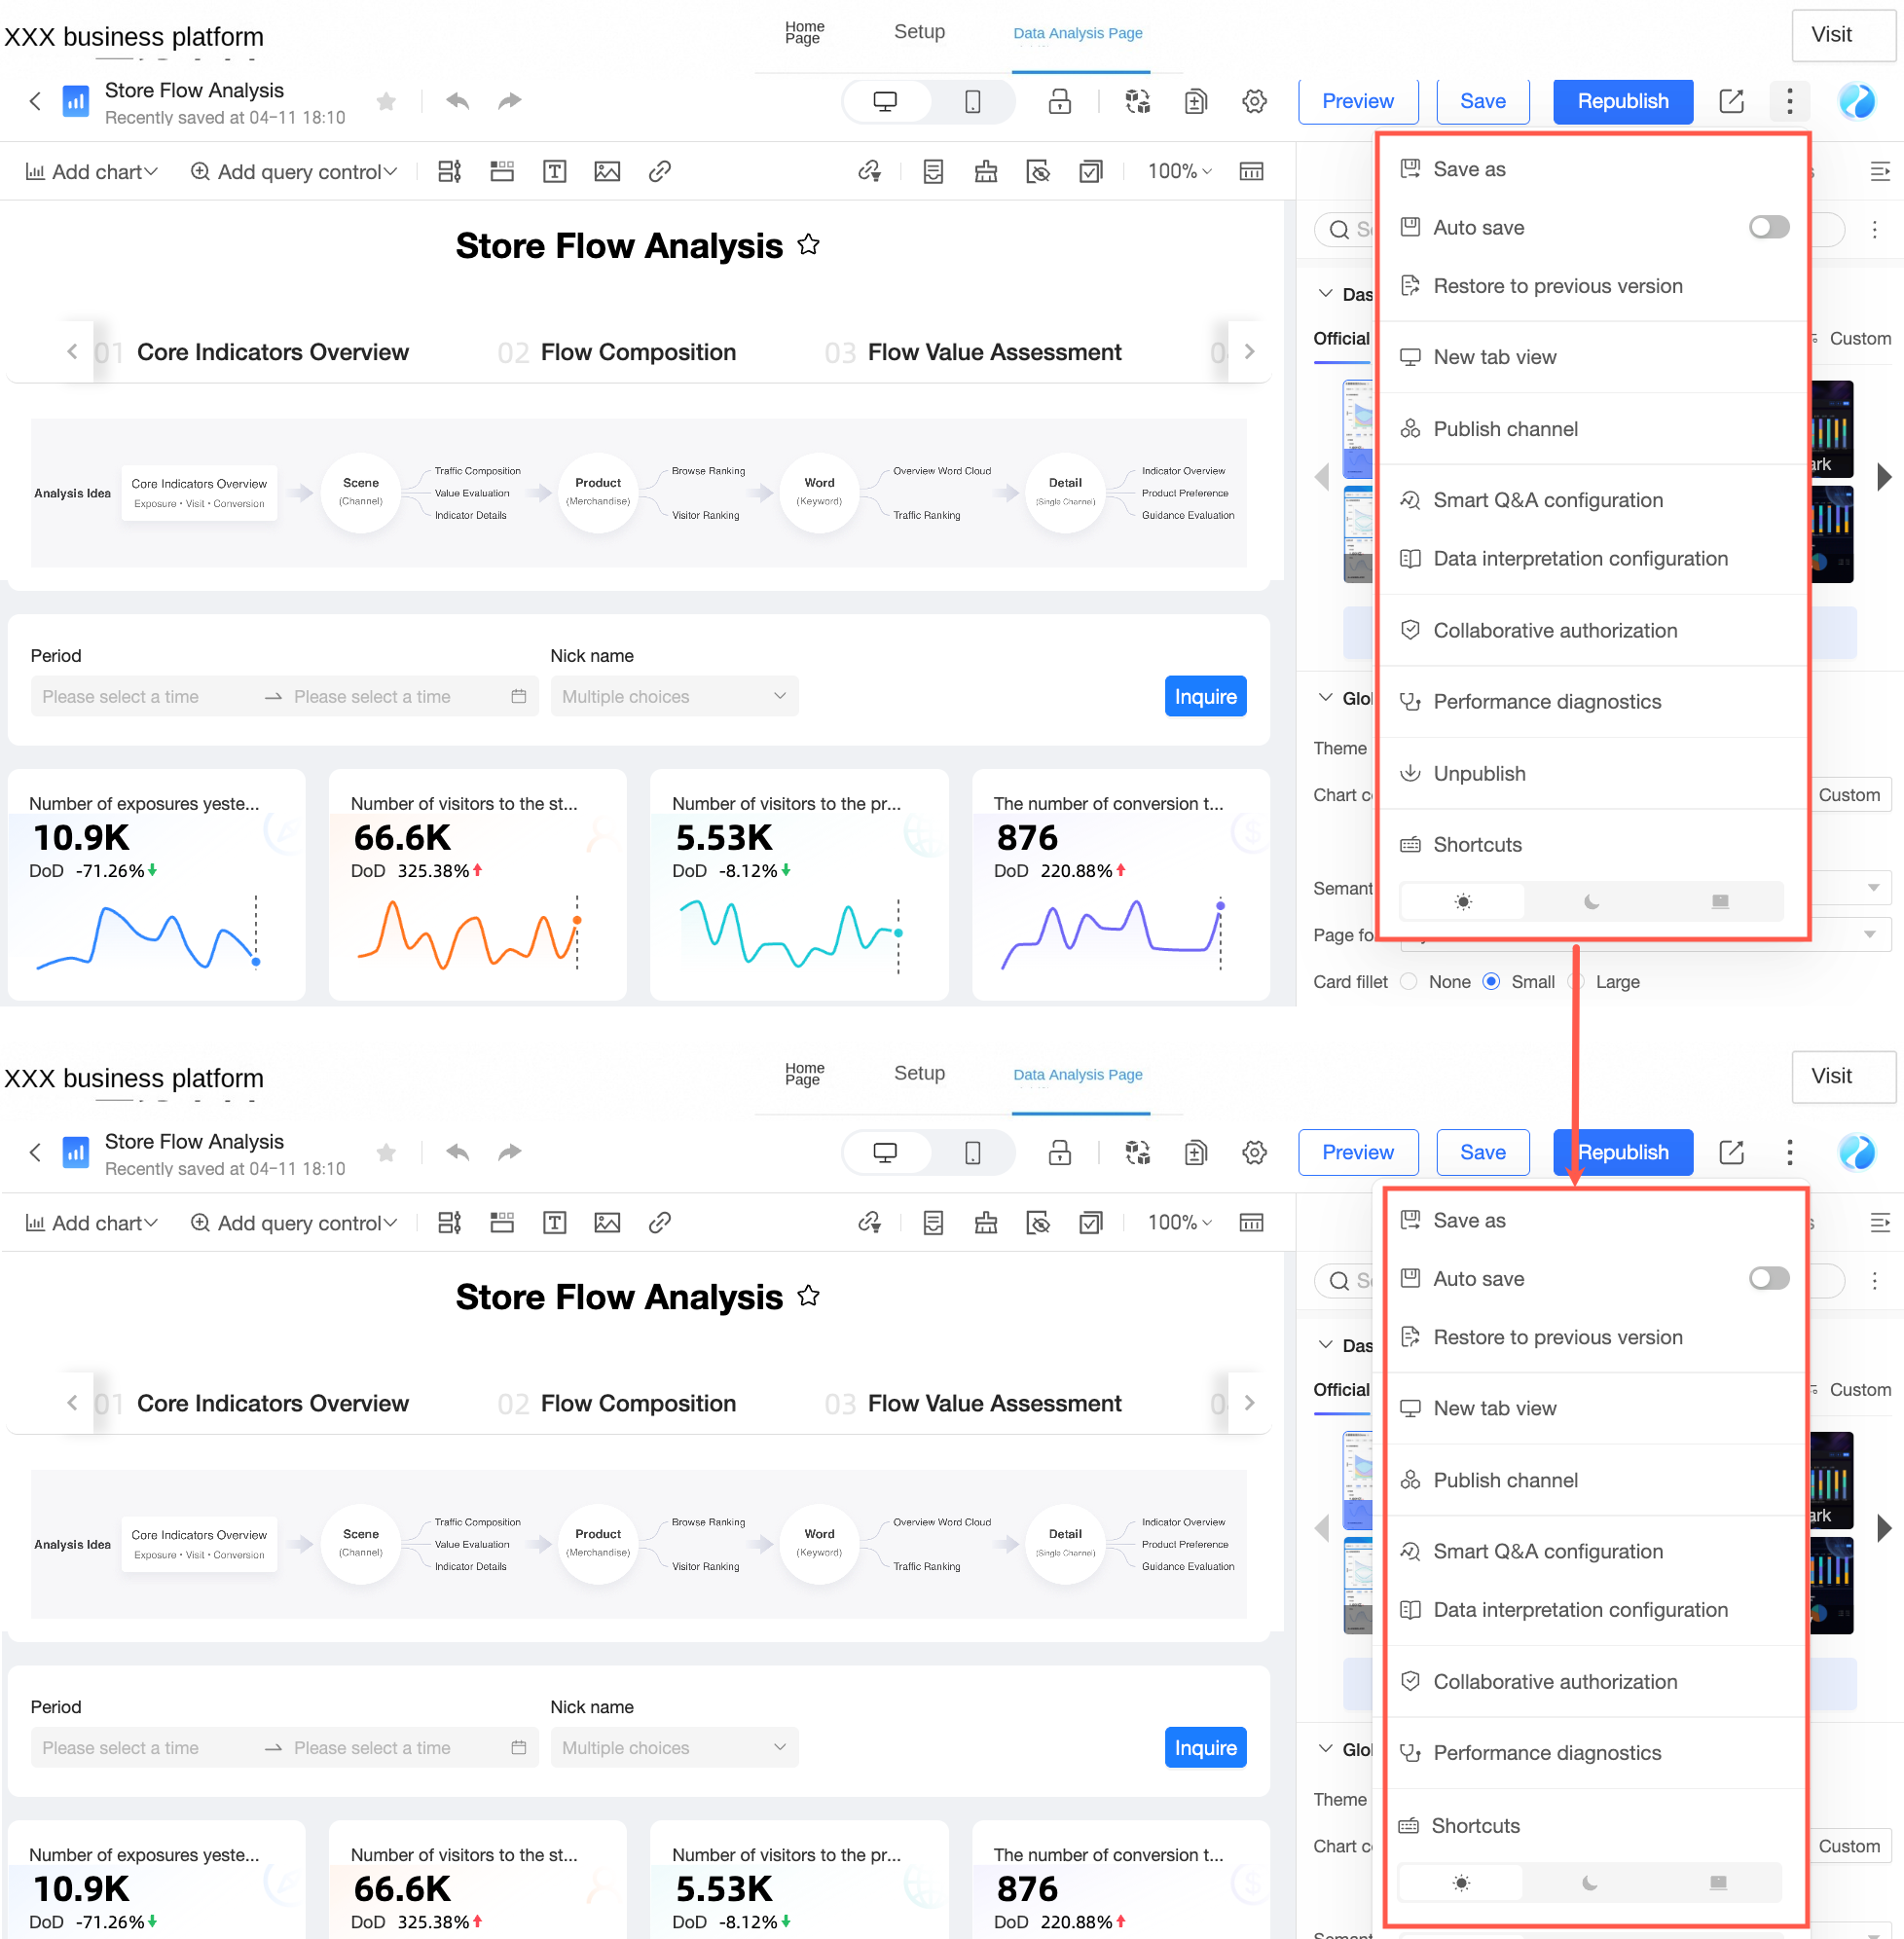Screen dimensions: 1904x1939
Task: Choose Save as in the upper menu
Action: coord(1594,169)
